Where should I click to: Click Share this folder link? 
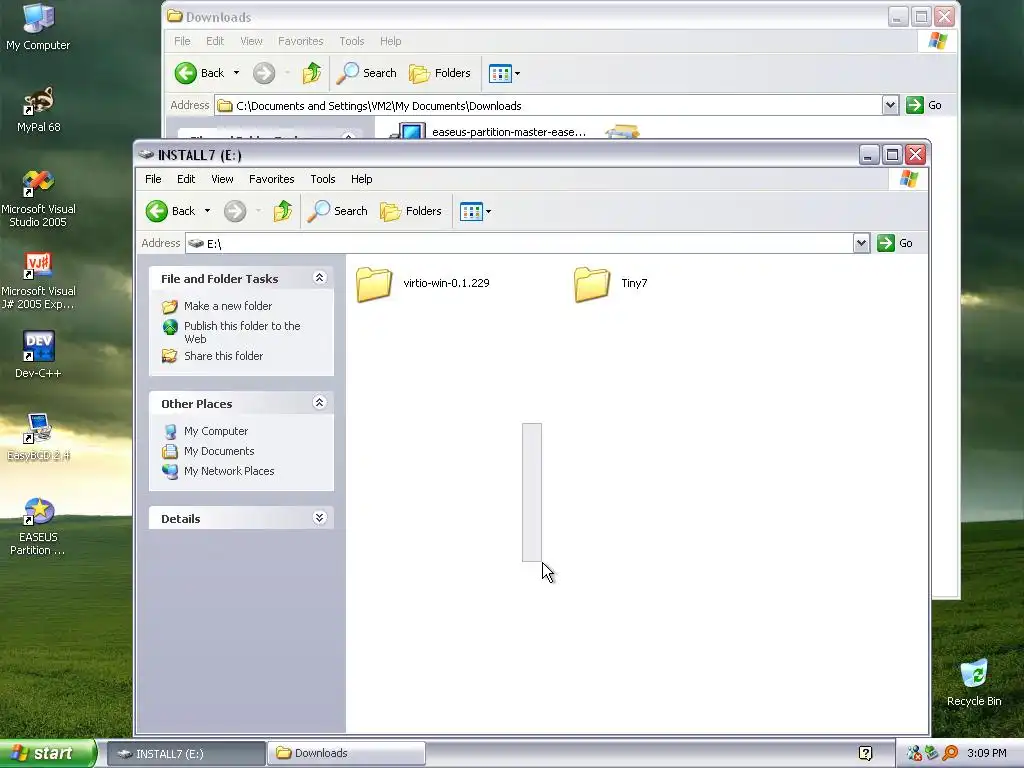[223, 356]
